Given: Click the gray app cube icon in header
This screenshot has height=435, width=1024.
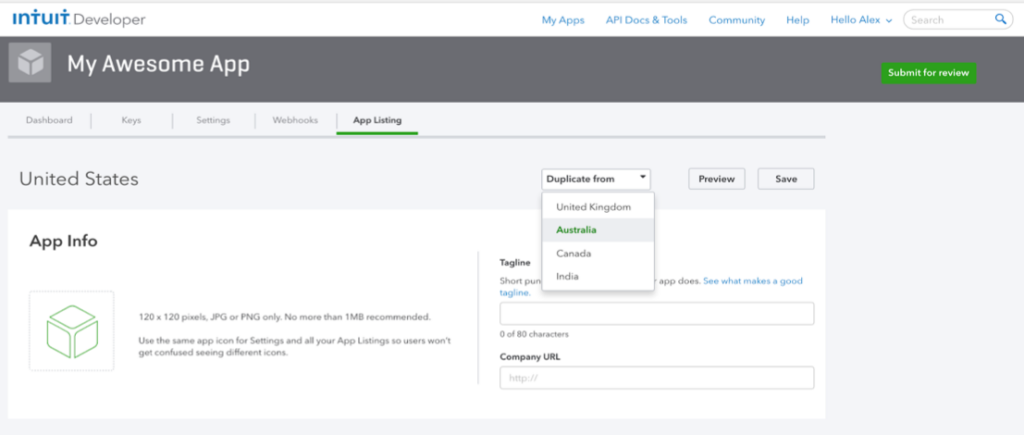Looking at the screenshot, I should tap(30, 63).
